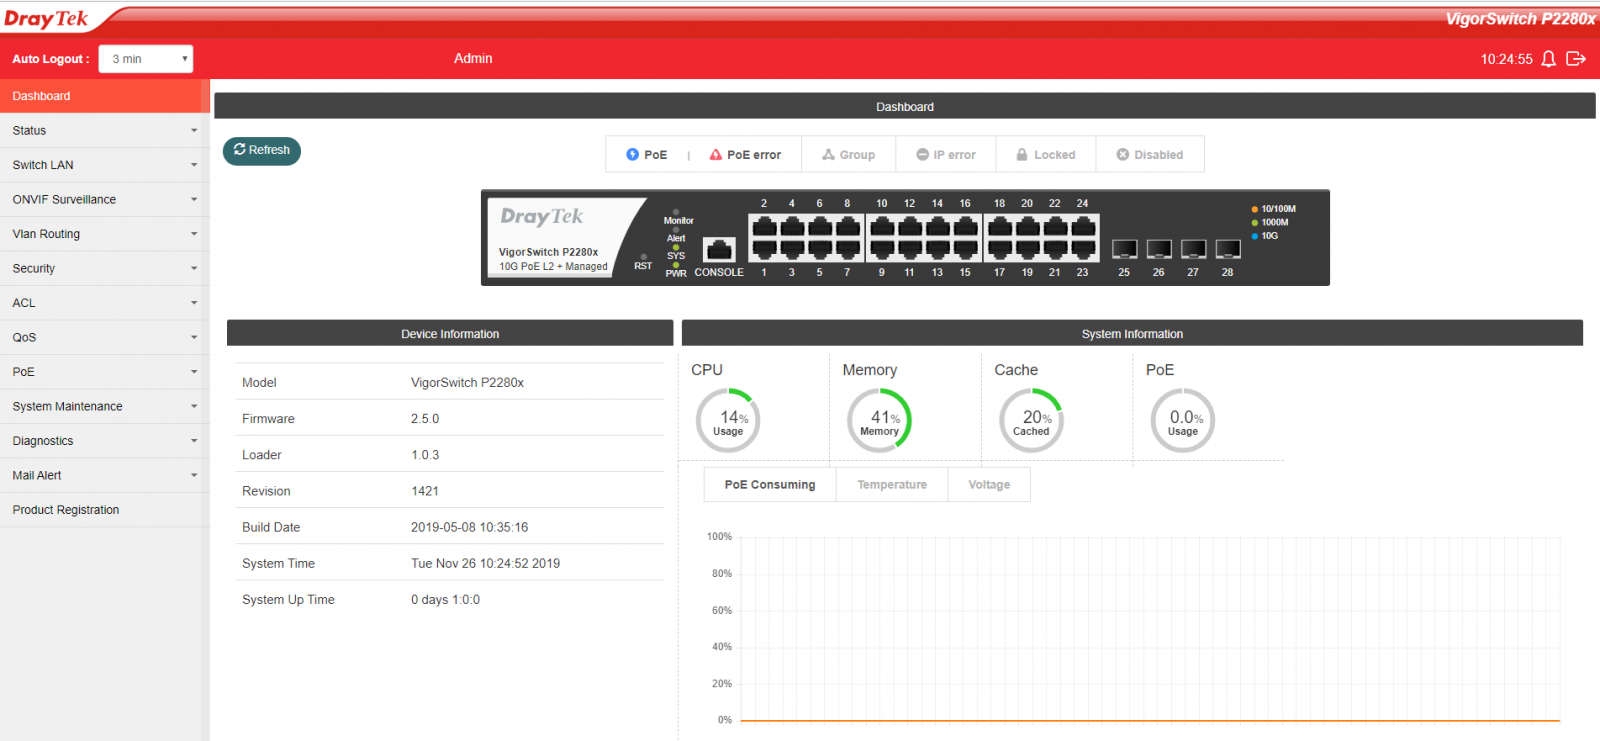
Task: Click the System Time value
Action: (485, 564)
